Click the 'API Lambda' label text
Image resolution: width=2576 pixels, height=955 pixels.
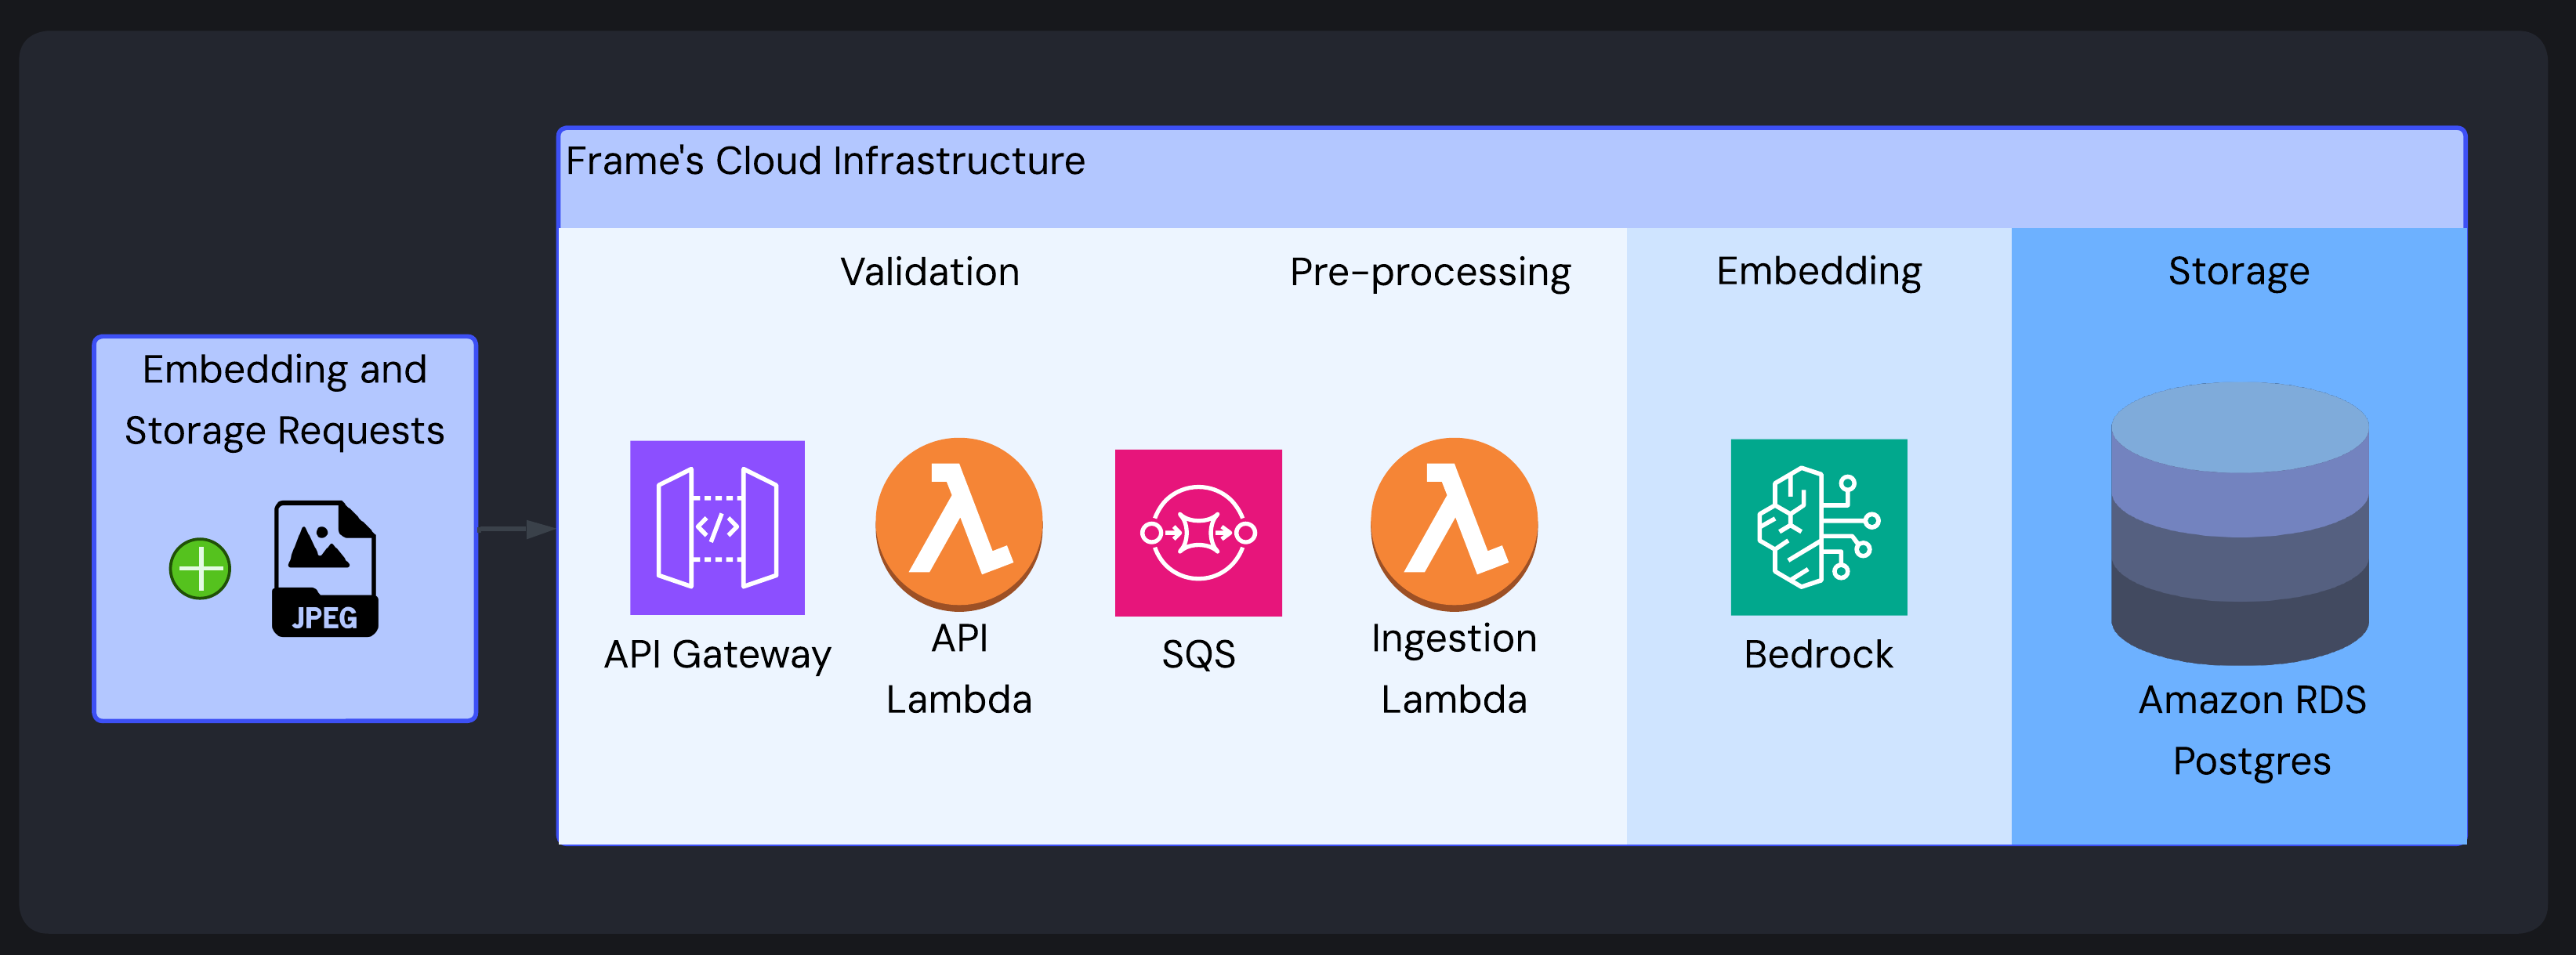(x=959, y=668)
